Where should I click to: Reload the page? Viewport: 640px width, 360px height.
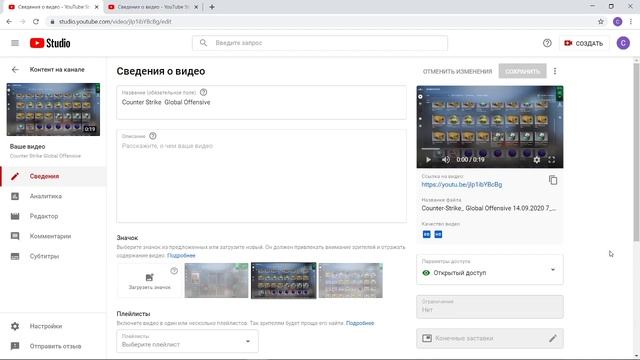[x=36, y=22]
